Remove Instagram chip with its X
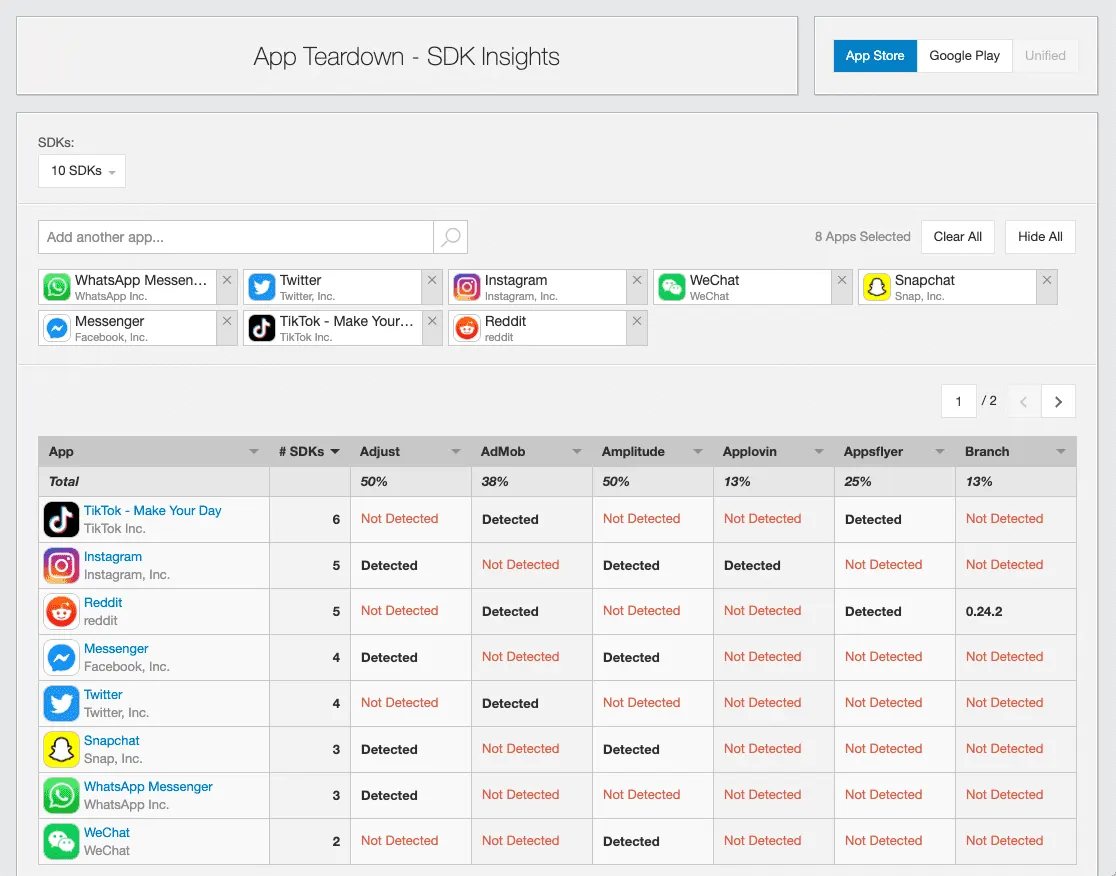Viewport: 1116px width, 876px height. click(x=637, y=280)
